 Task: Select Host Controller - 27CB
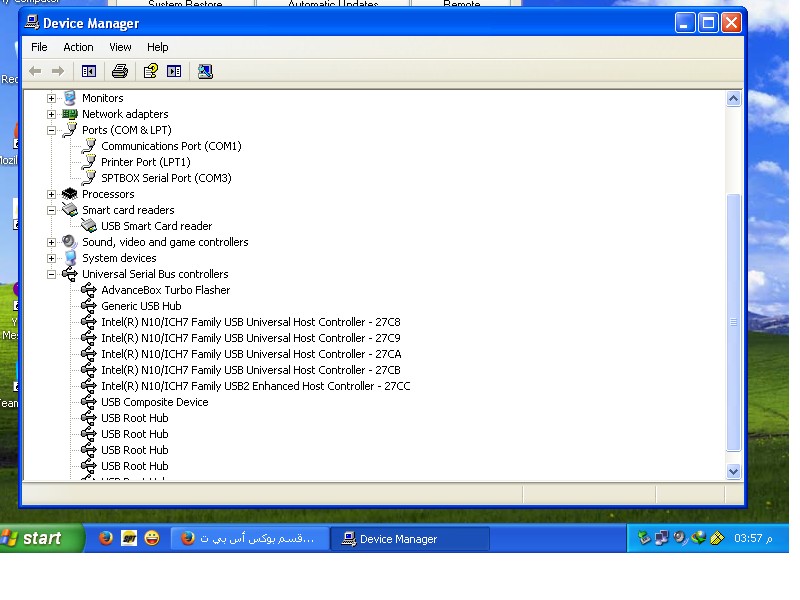(x=251, y=370)
